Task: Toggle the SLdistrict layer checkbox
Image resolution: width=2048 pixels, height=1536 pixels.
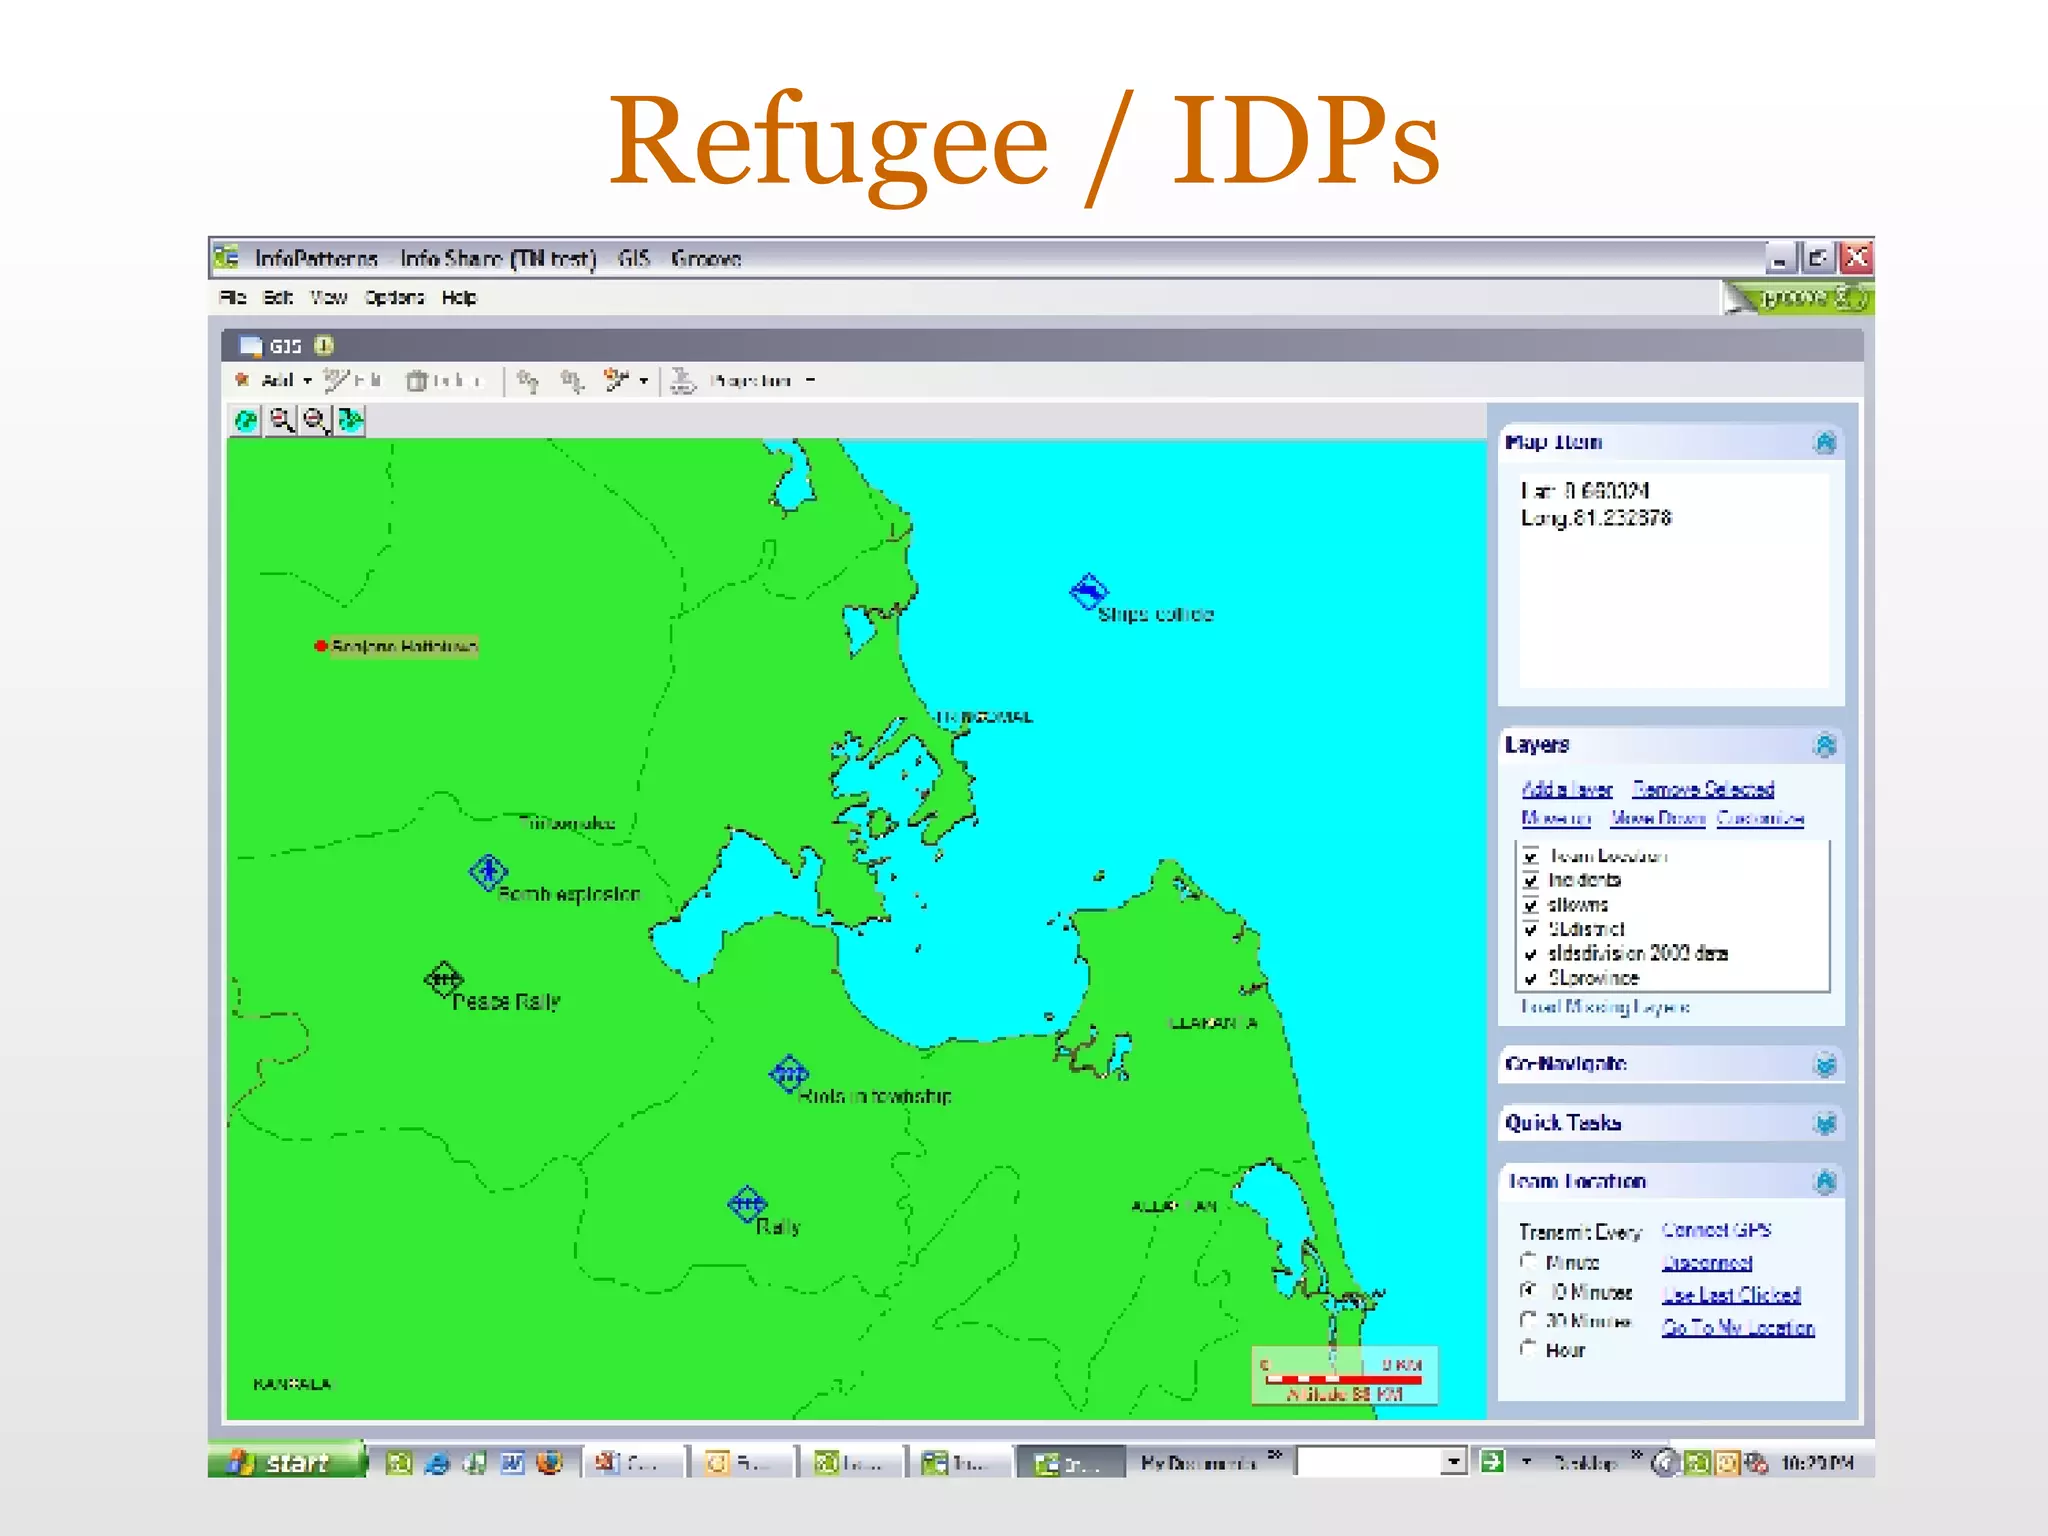Action: tap(1530, 930)
